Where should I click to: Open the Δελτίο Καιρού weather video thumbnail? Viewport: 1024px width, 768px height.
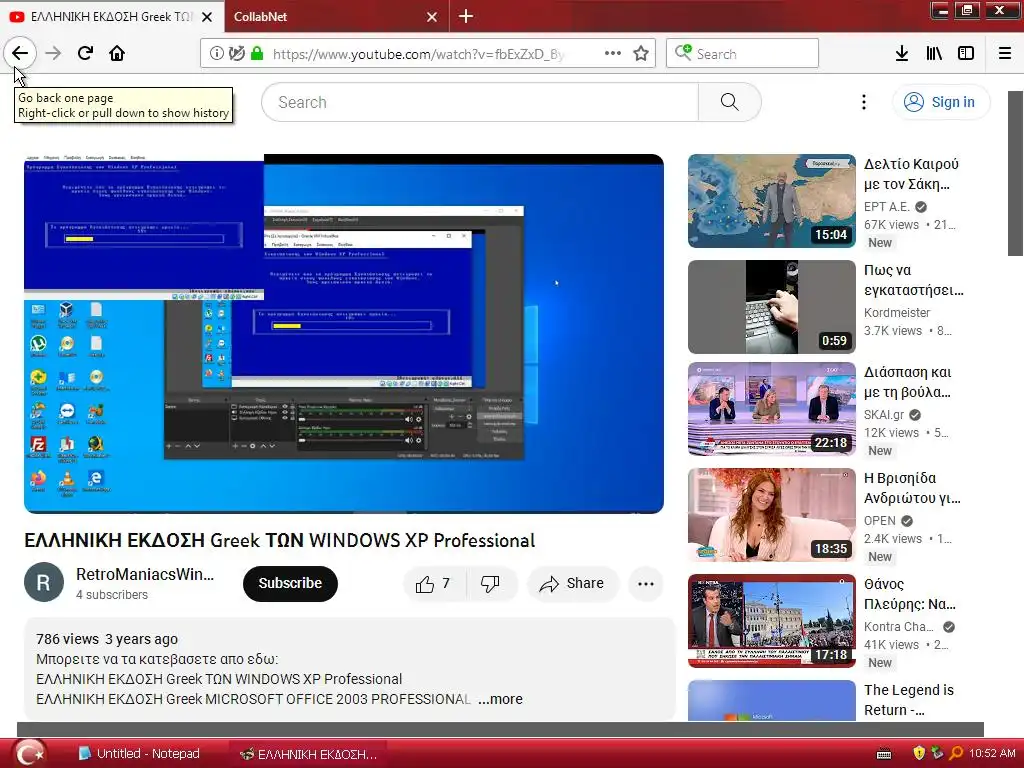click(x=771, y=200)
